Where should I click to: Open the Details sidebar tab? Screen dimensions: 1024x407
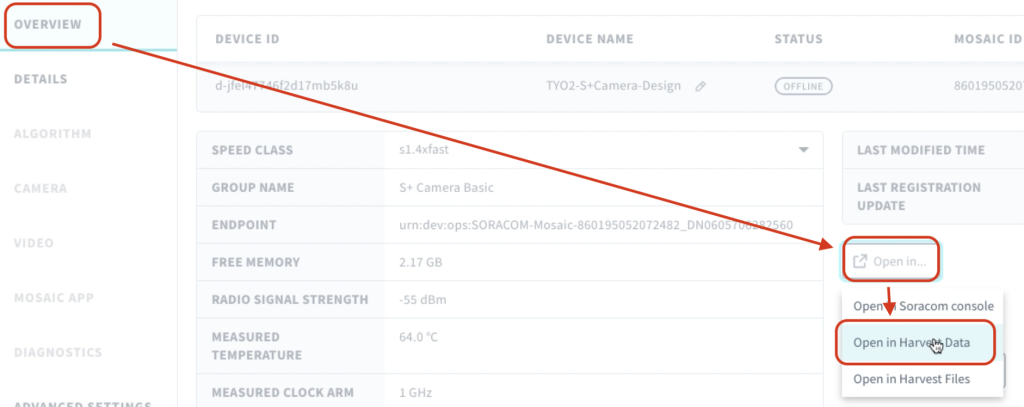click(41, 79)
